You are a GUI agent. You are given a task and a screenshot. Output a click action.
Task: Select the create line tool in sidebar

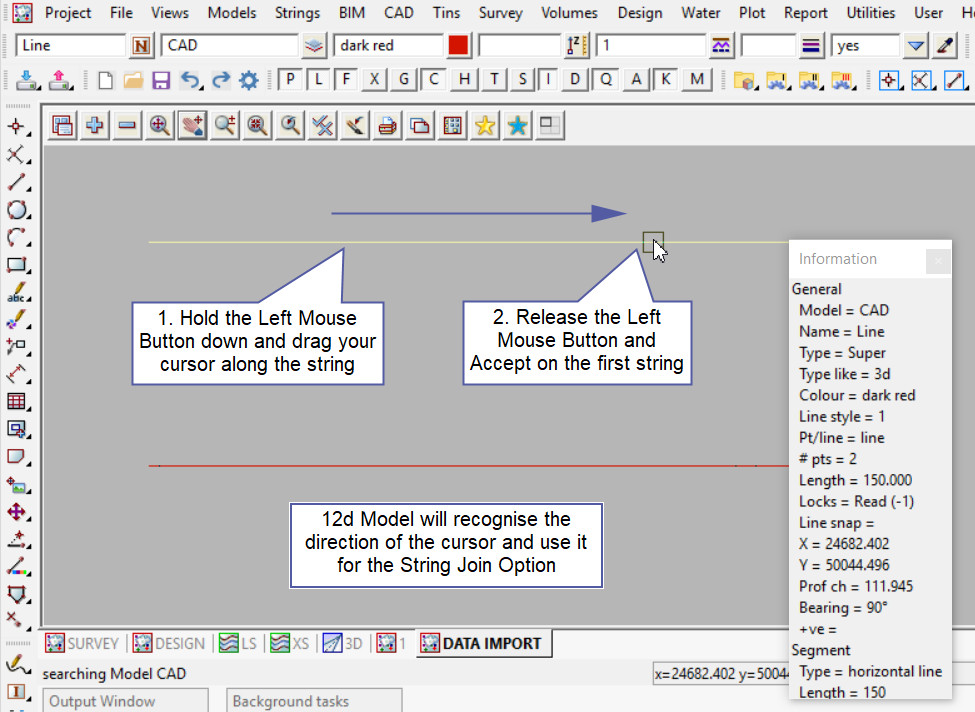click(x=16, y=183)
